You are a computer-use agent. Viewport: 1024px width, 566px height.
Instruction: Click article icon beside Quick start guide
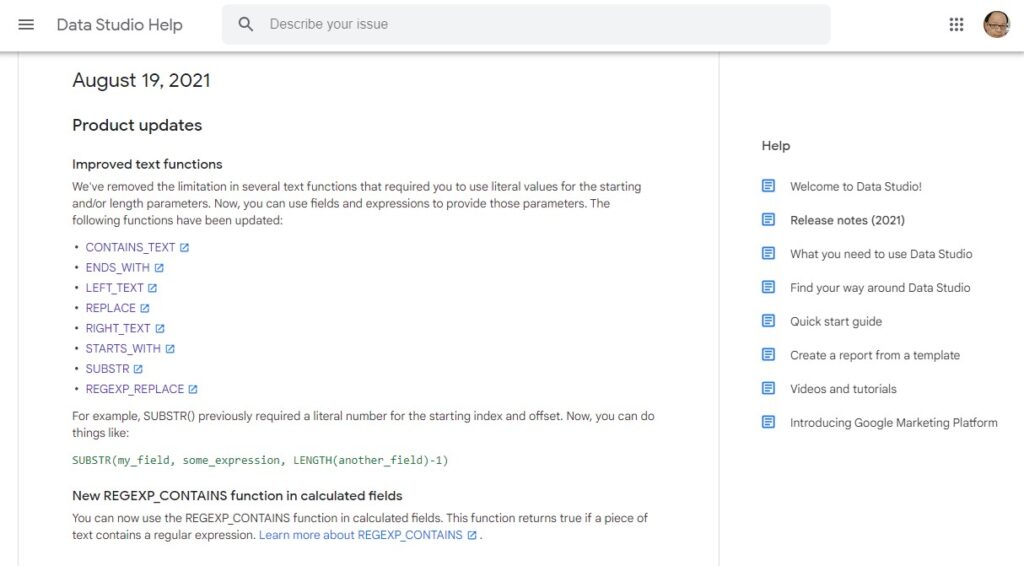click(x=769, y=321)
